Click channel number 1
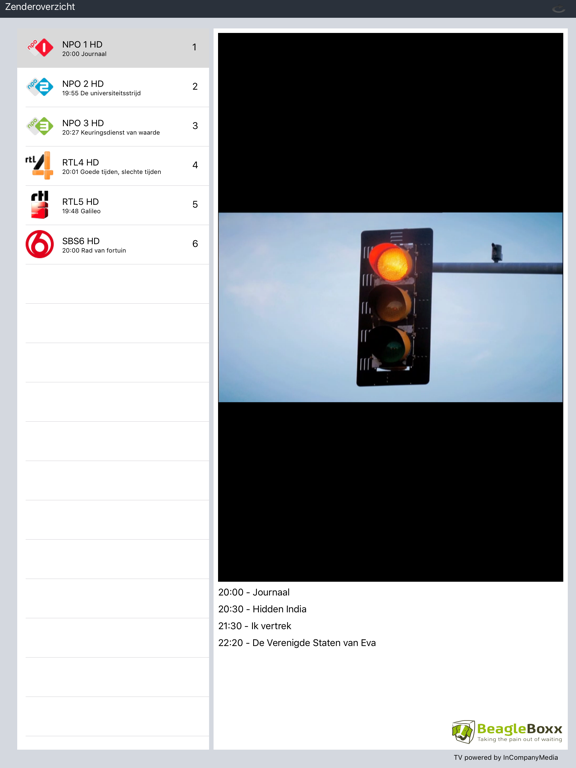This screenshot has width=576, height=768. click(x=194, y=48)
